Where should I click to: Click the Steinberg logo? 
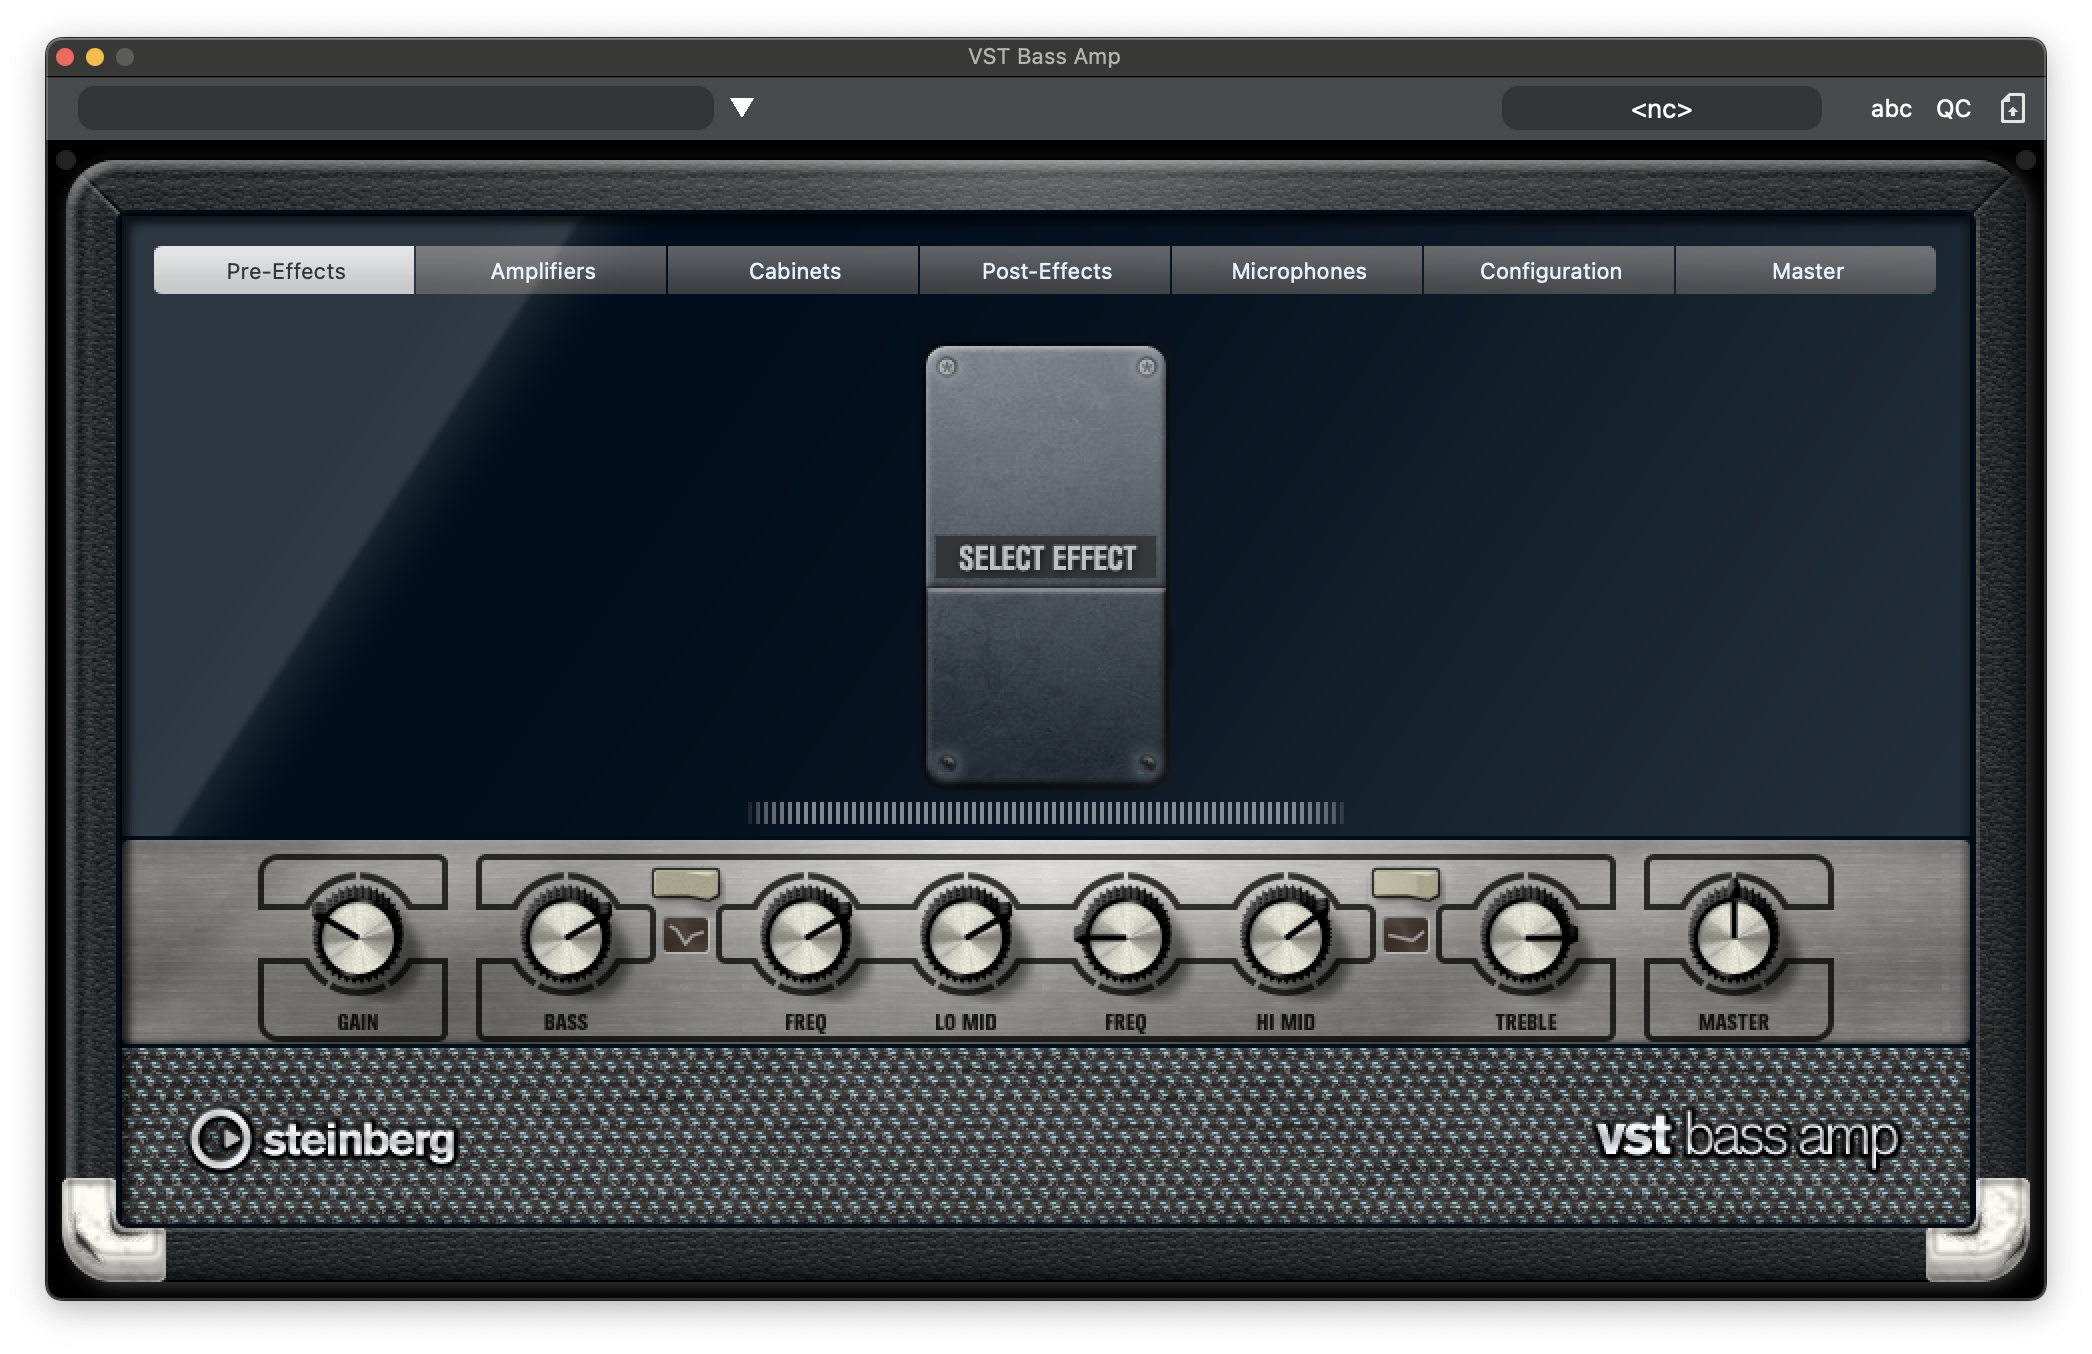322,1140
